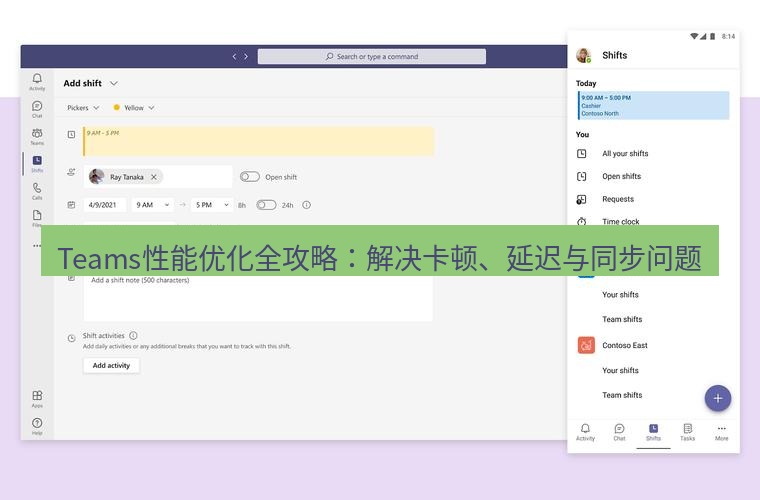Open Team shifts above Contoso East
Viewport: 760px width, 500px height.
pos(622,319)
